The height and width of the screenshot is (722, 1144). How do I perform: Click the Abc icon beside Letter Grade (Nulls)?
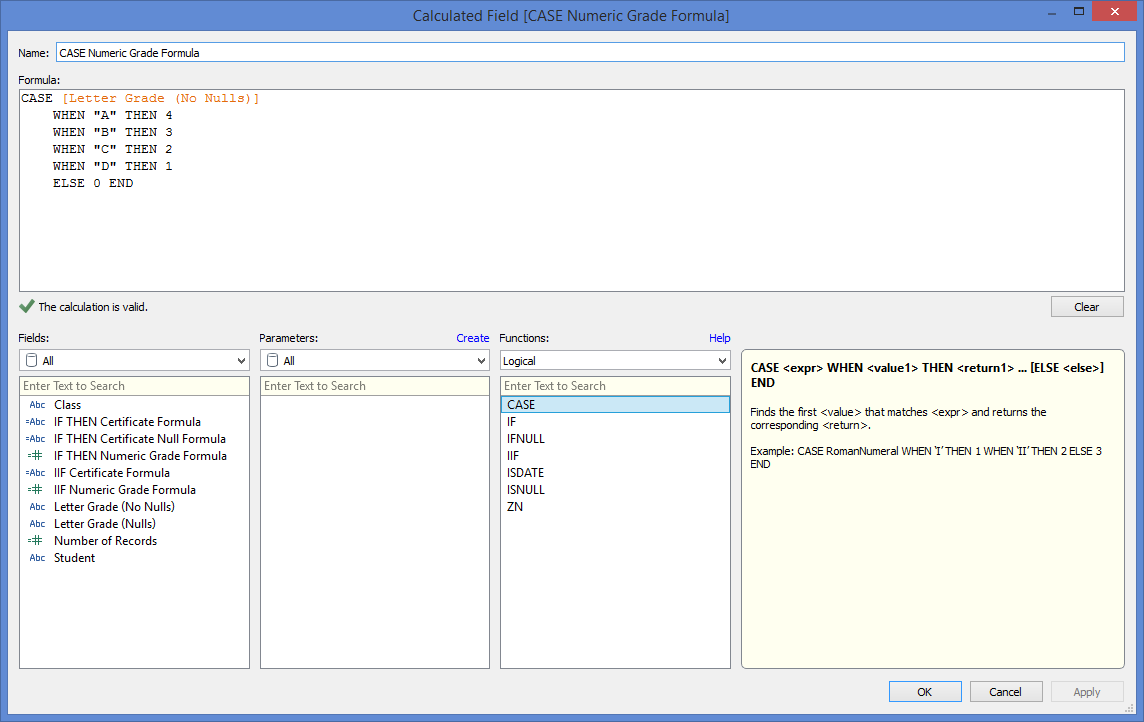point(36,524)
